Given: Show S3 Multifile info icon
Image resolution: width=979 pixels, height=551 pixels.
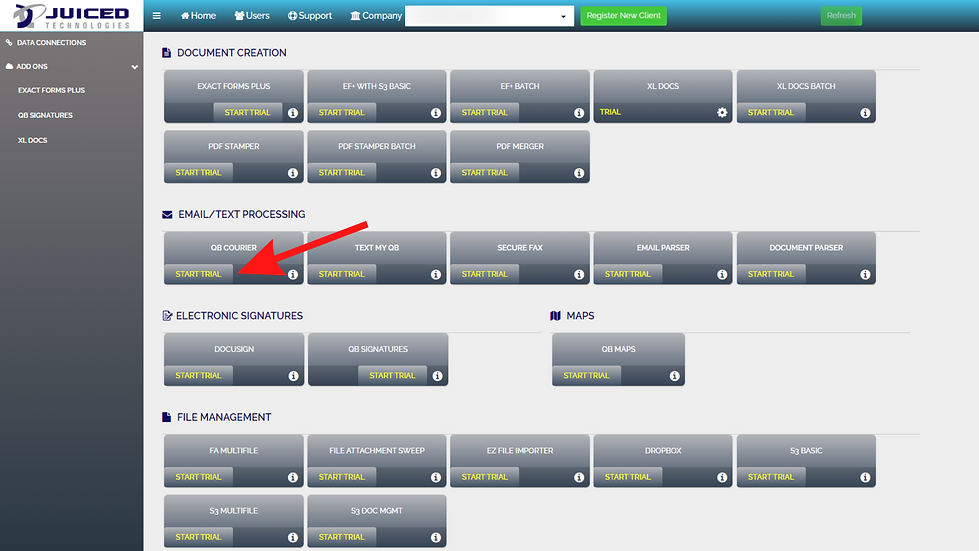Looking at the screenshot, I should 293,537.
